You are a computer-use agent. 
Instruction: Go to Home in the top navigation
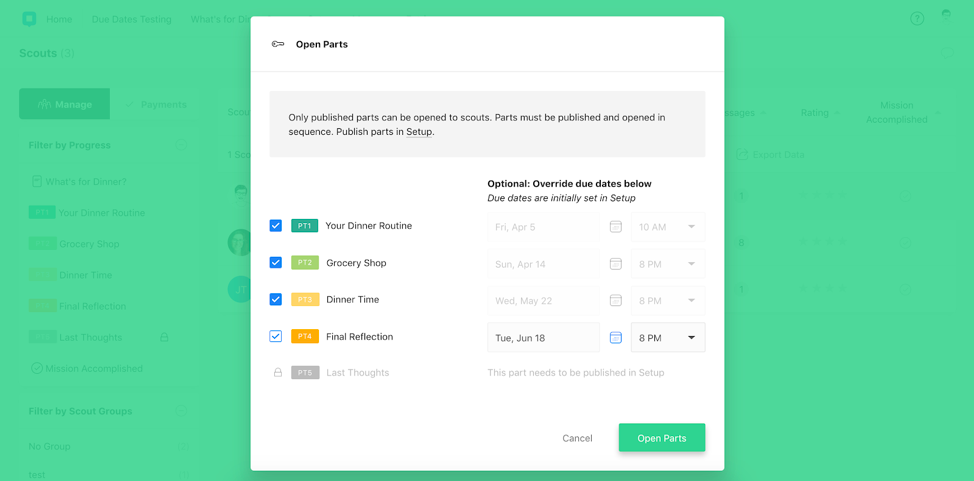(x=59, y=19)
